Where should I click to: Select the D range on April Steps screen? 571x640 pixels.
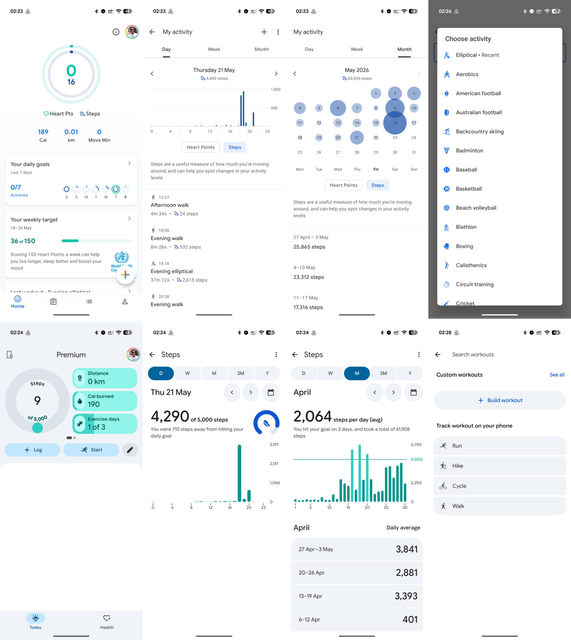[304, 373]
